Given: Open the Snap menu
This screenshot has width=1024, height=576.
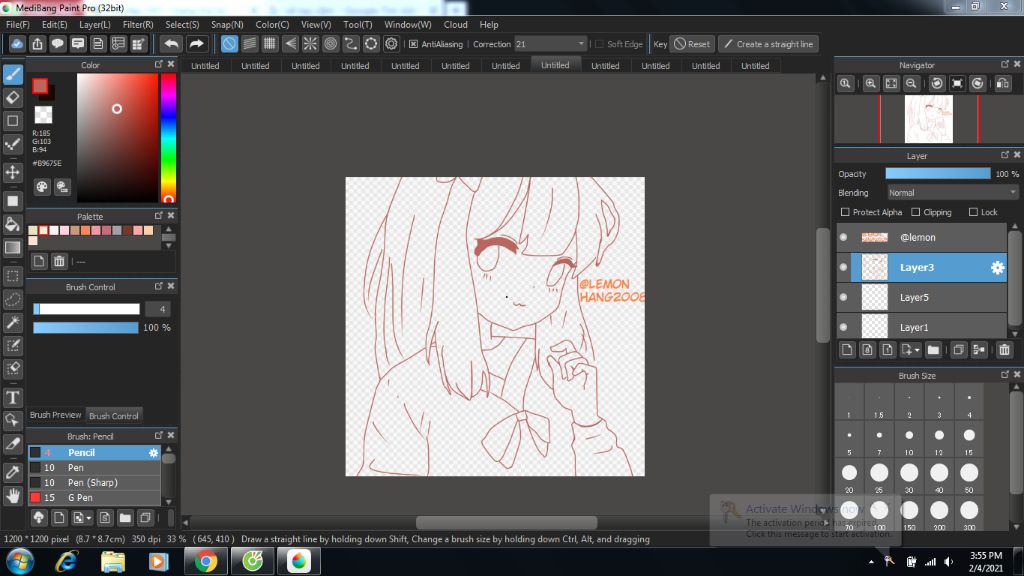Looking at the screenshot, I should click(227, 25).
